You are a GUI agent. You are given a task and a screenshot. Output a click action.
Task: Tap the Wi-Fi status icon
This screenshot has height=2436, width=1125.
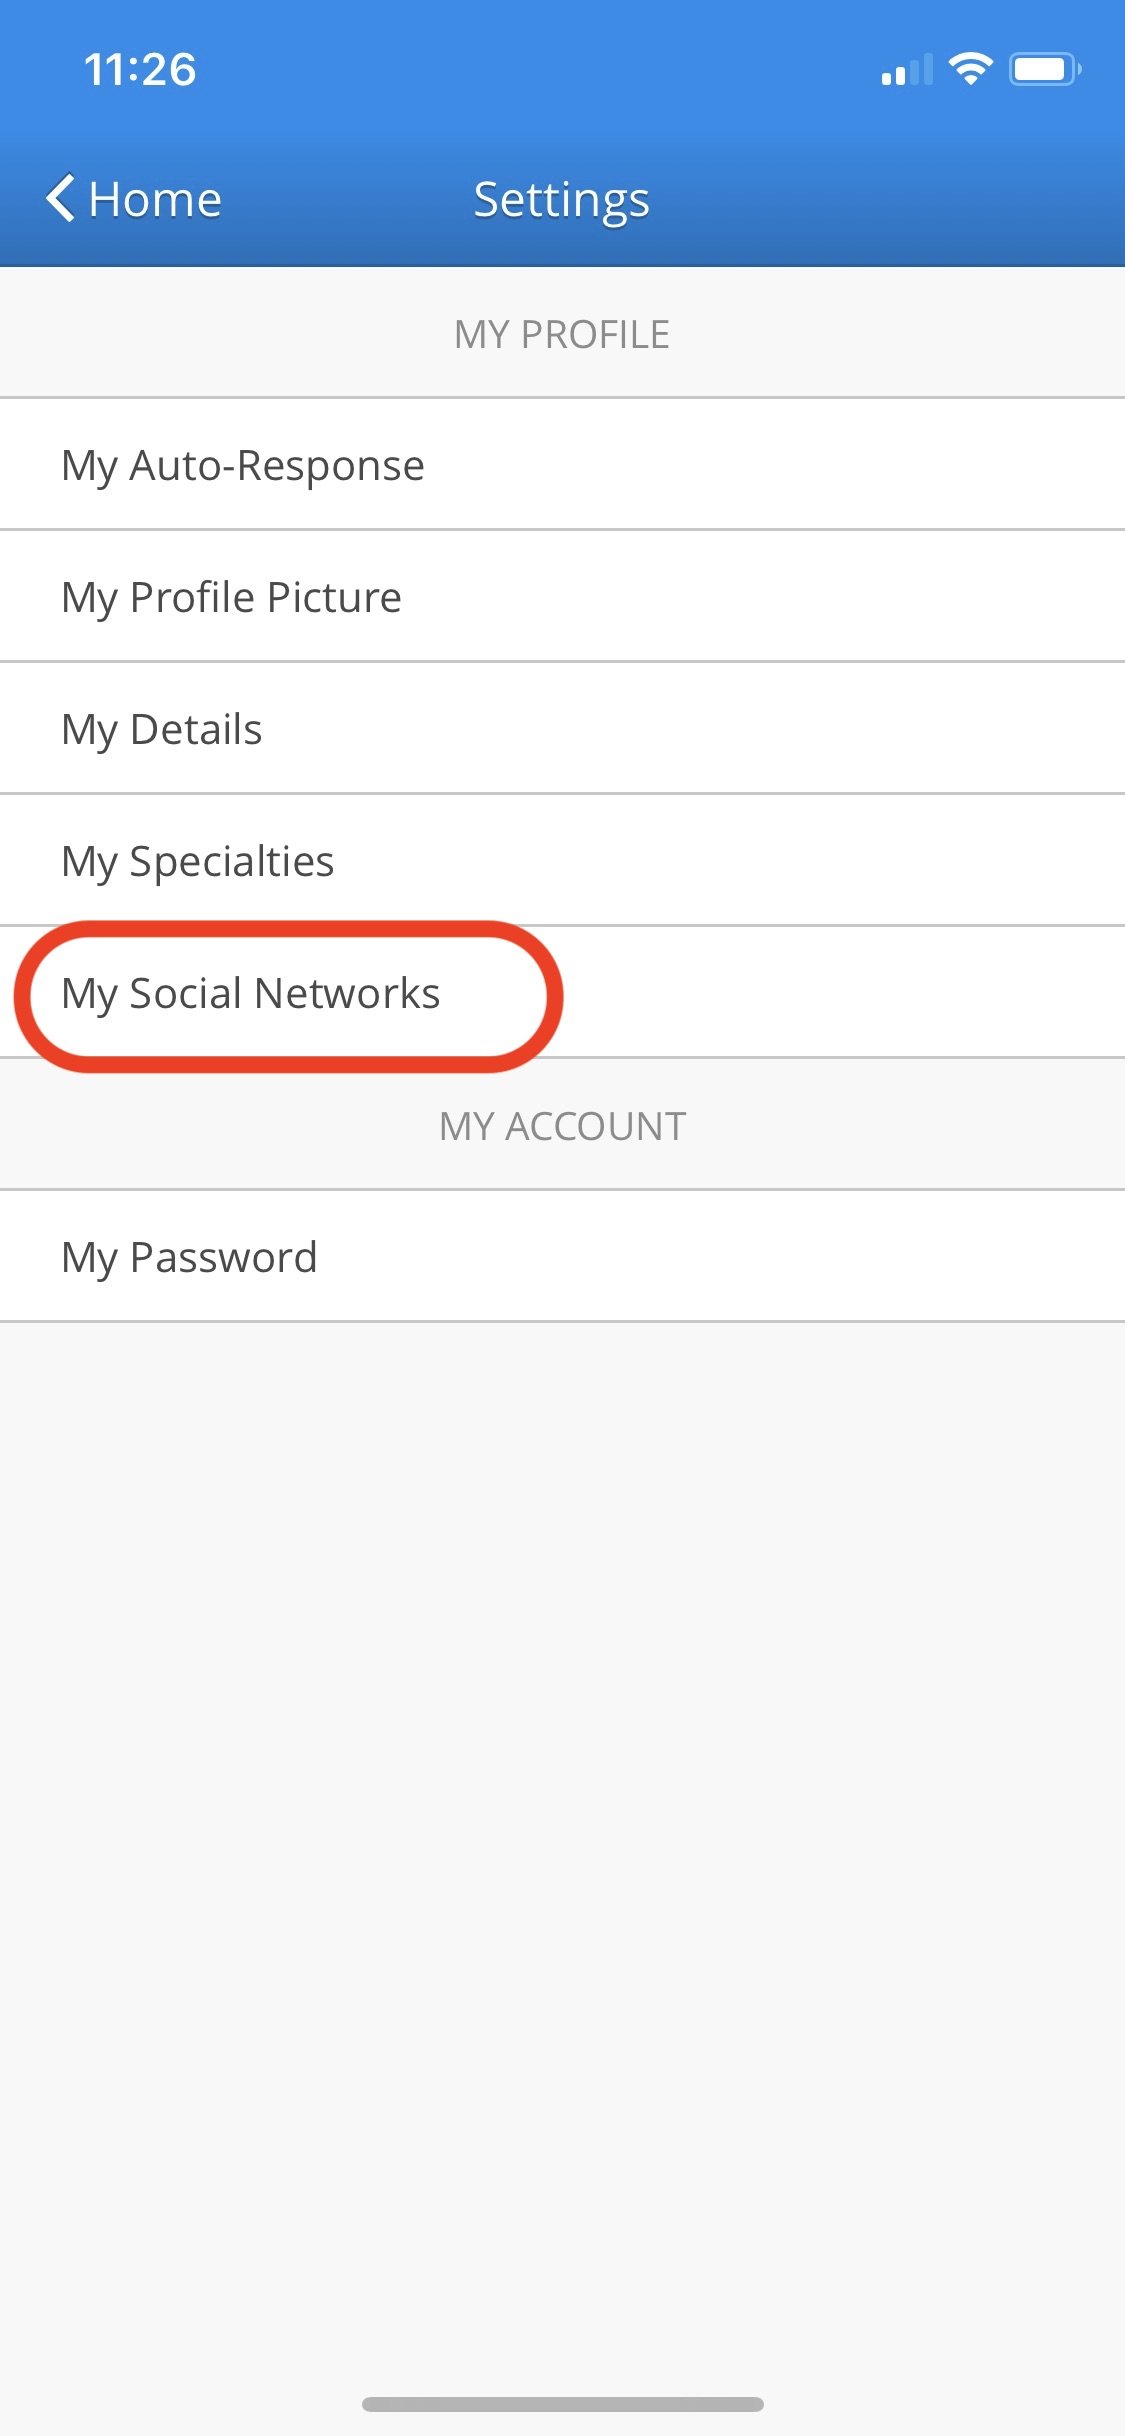(970, 69)
